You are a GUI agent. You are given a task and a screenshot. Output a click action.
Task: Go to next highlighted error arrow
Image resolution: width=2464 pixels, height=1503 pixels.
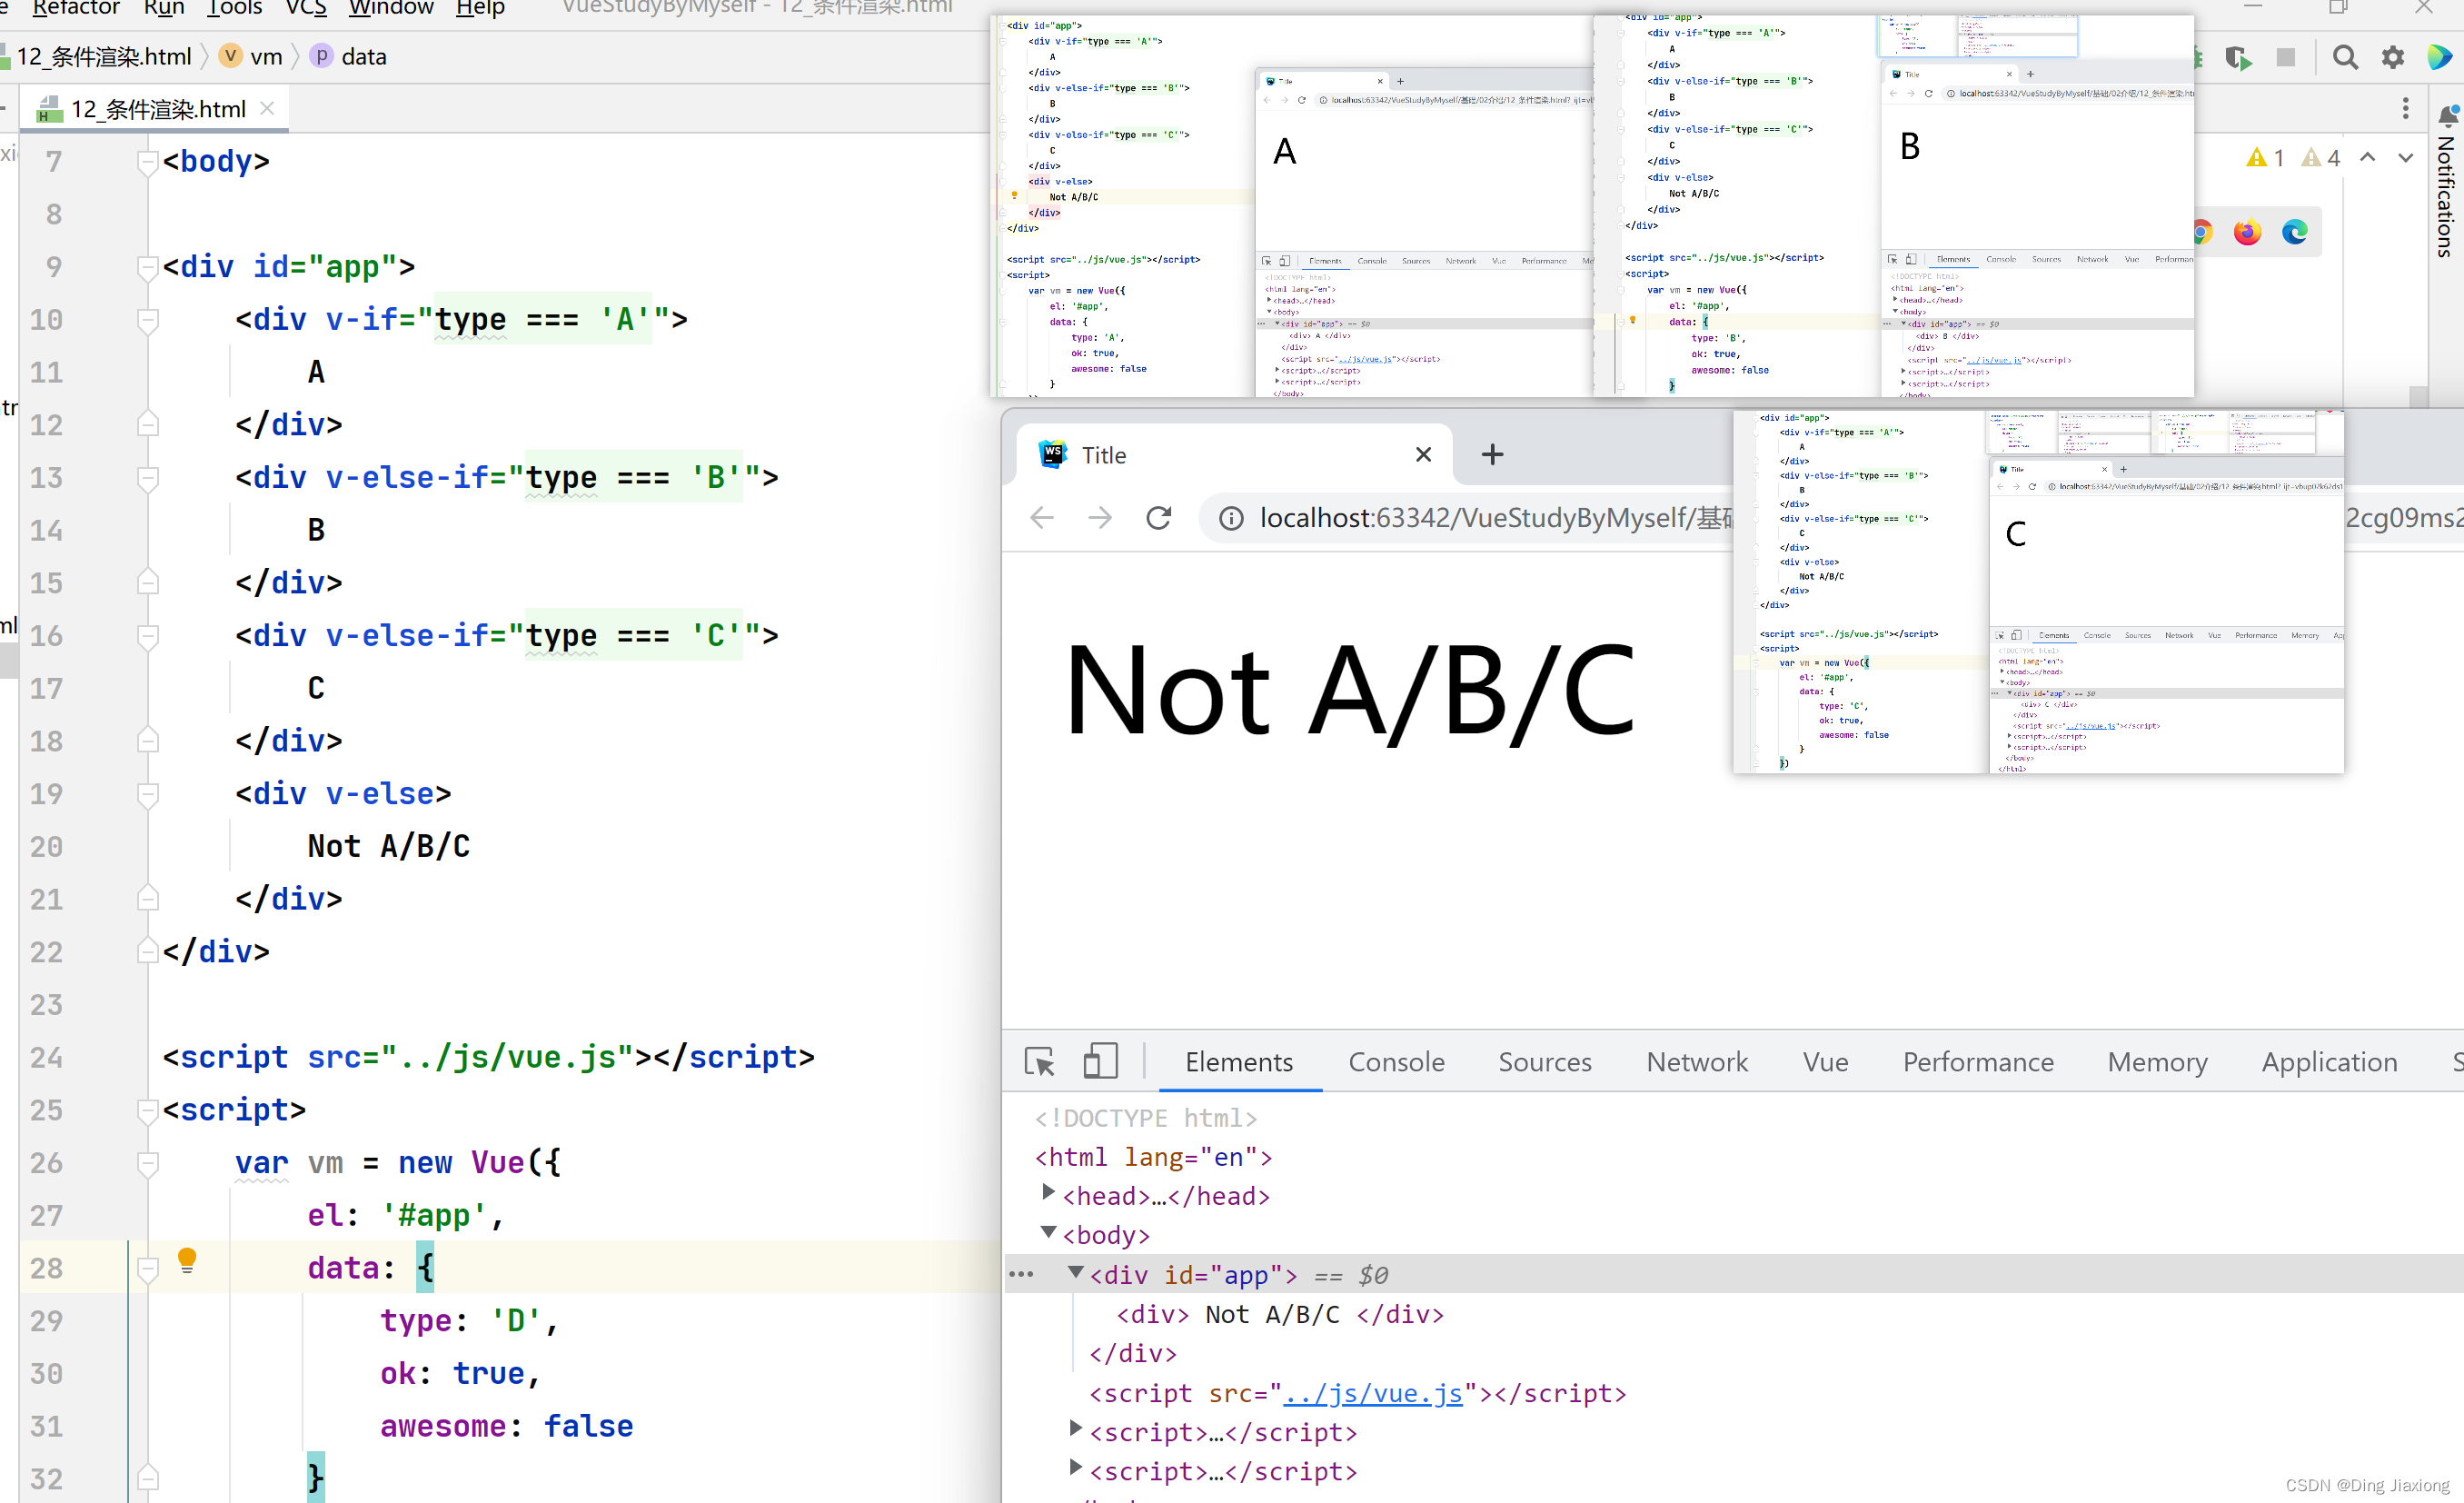click(x=2405, y=157)
